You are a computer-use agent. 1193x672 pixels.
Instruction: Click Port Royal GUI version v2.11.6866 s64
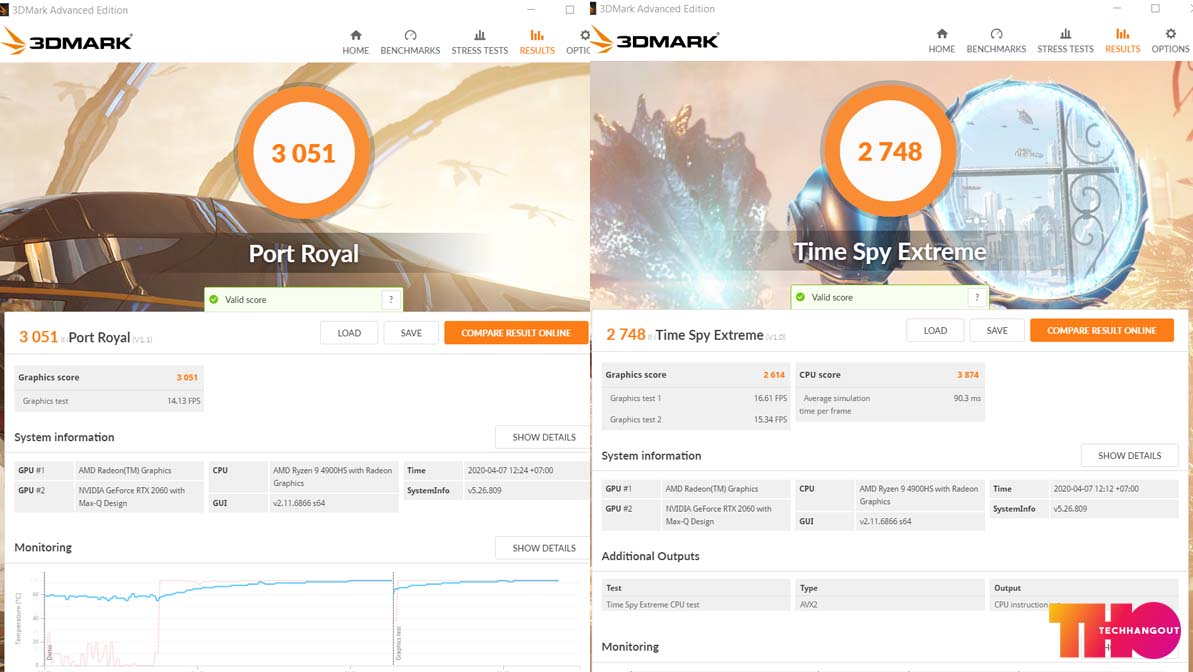333,504
